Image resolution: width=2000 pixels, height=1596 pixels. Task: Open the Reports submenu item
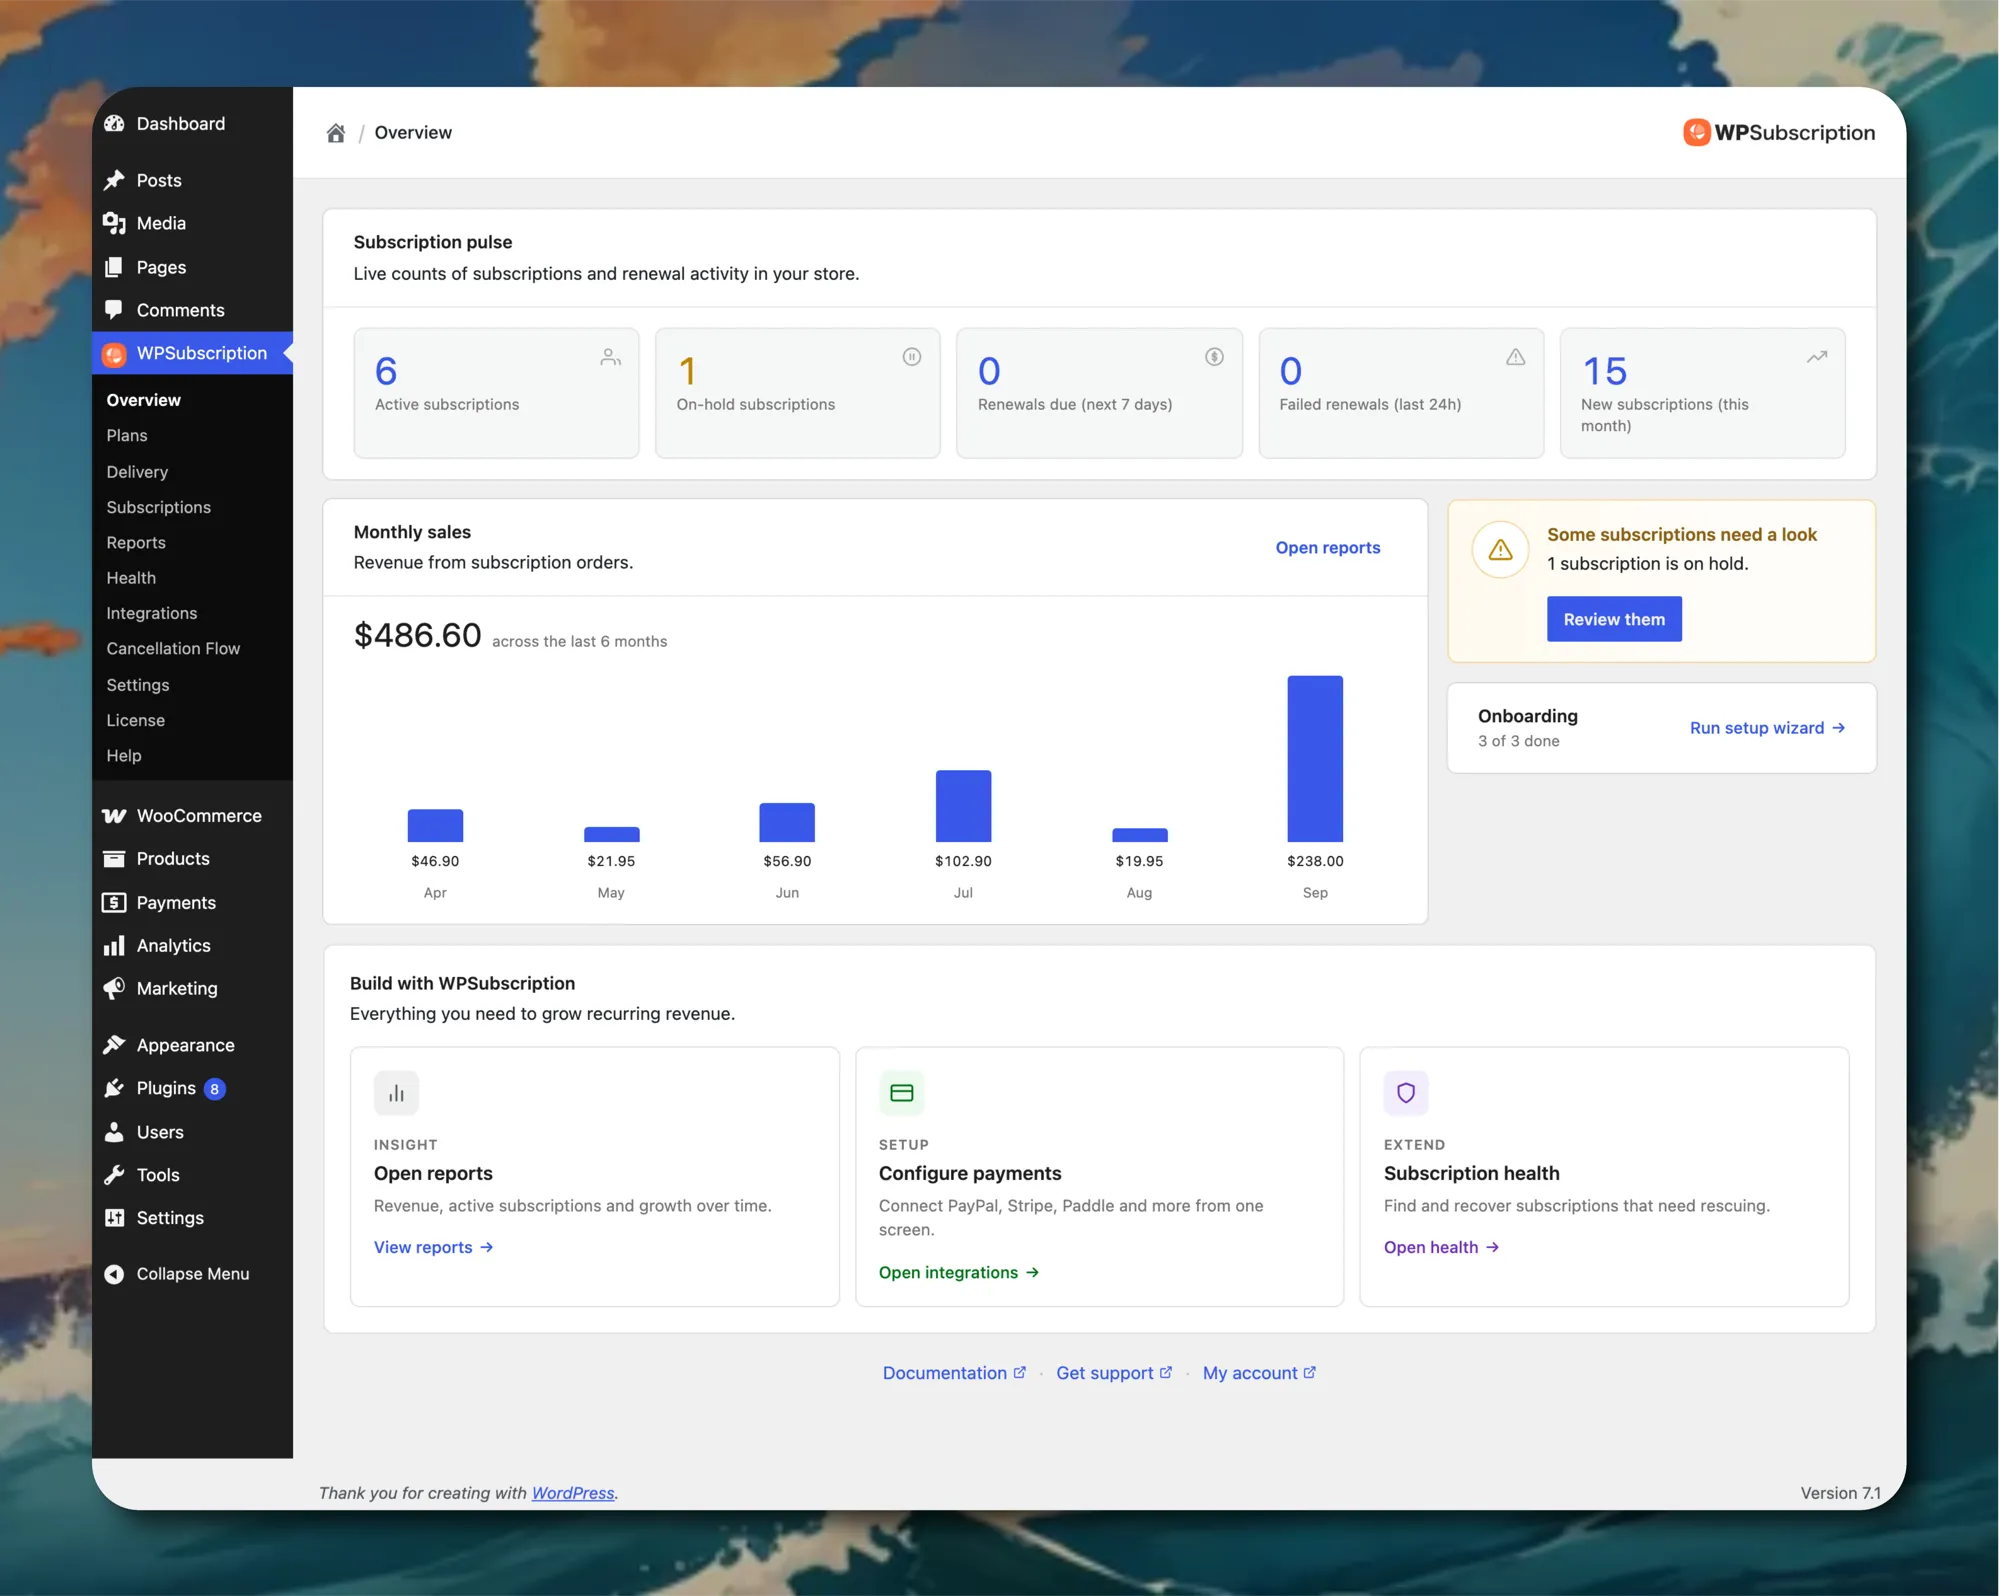point(136,543)
